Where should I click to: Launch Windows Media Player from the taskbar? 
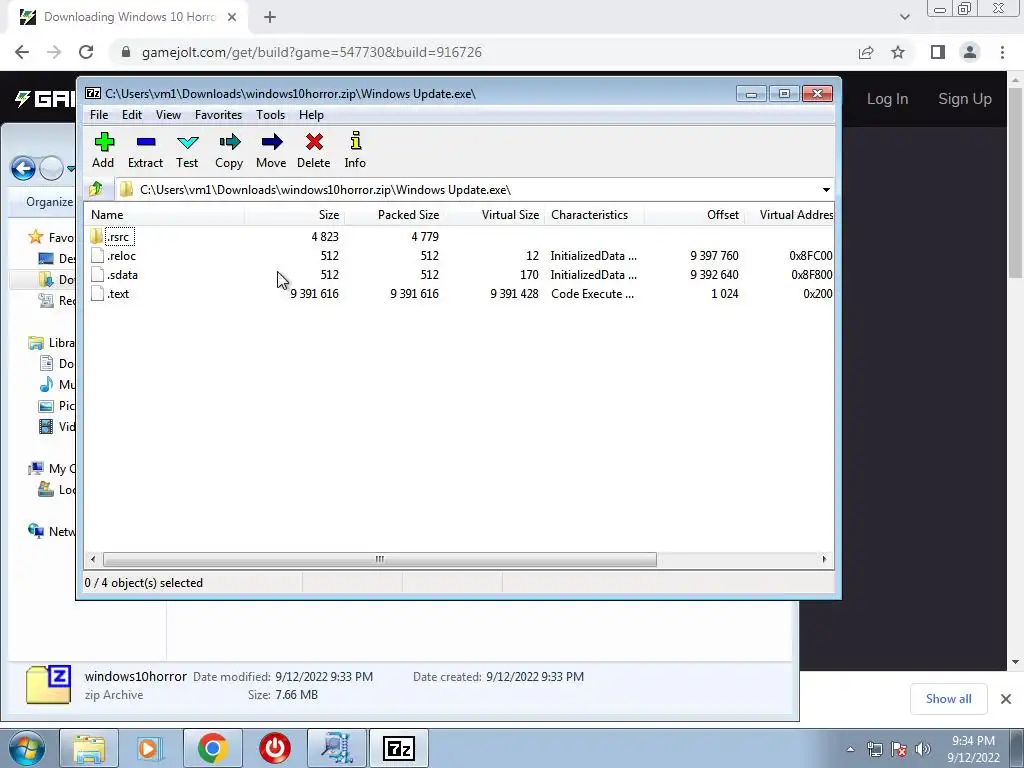pos(150,748)
